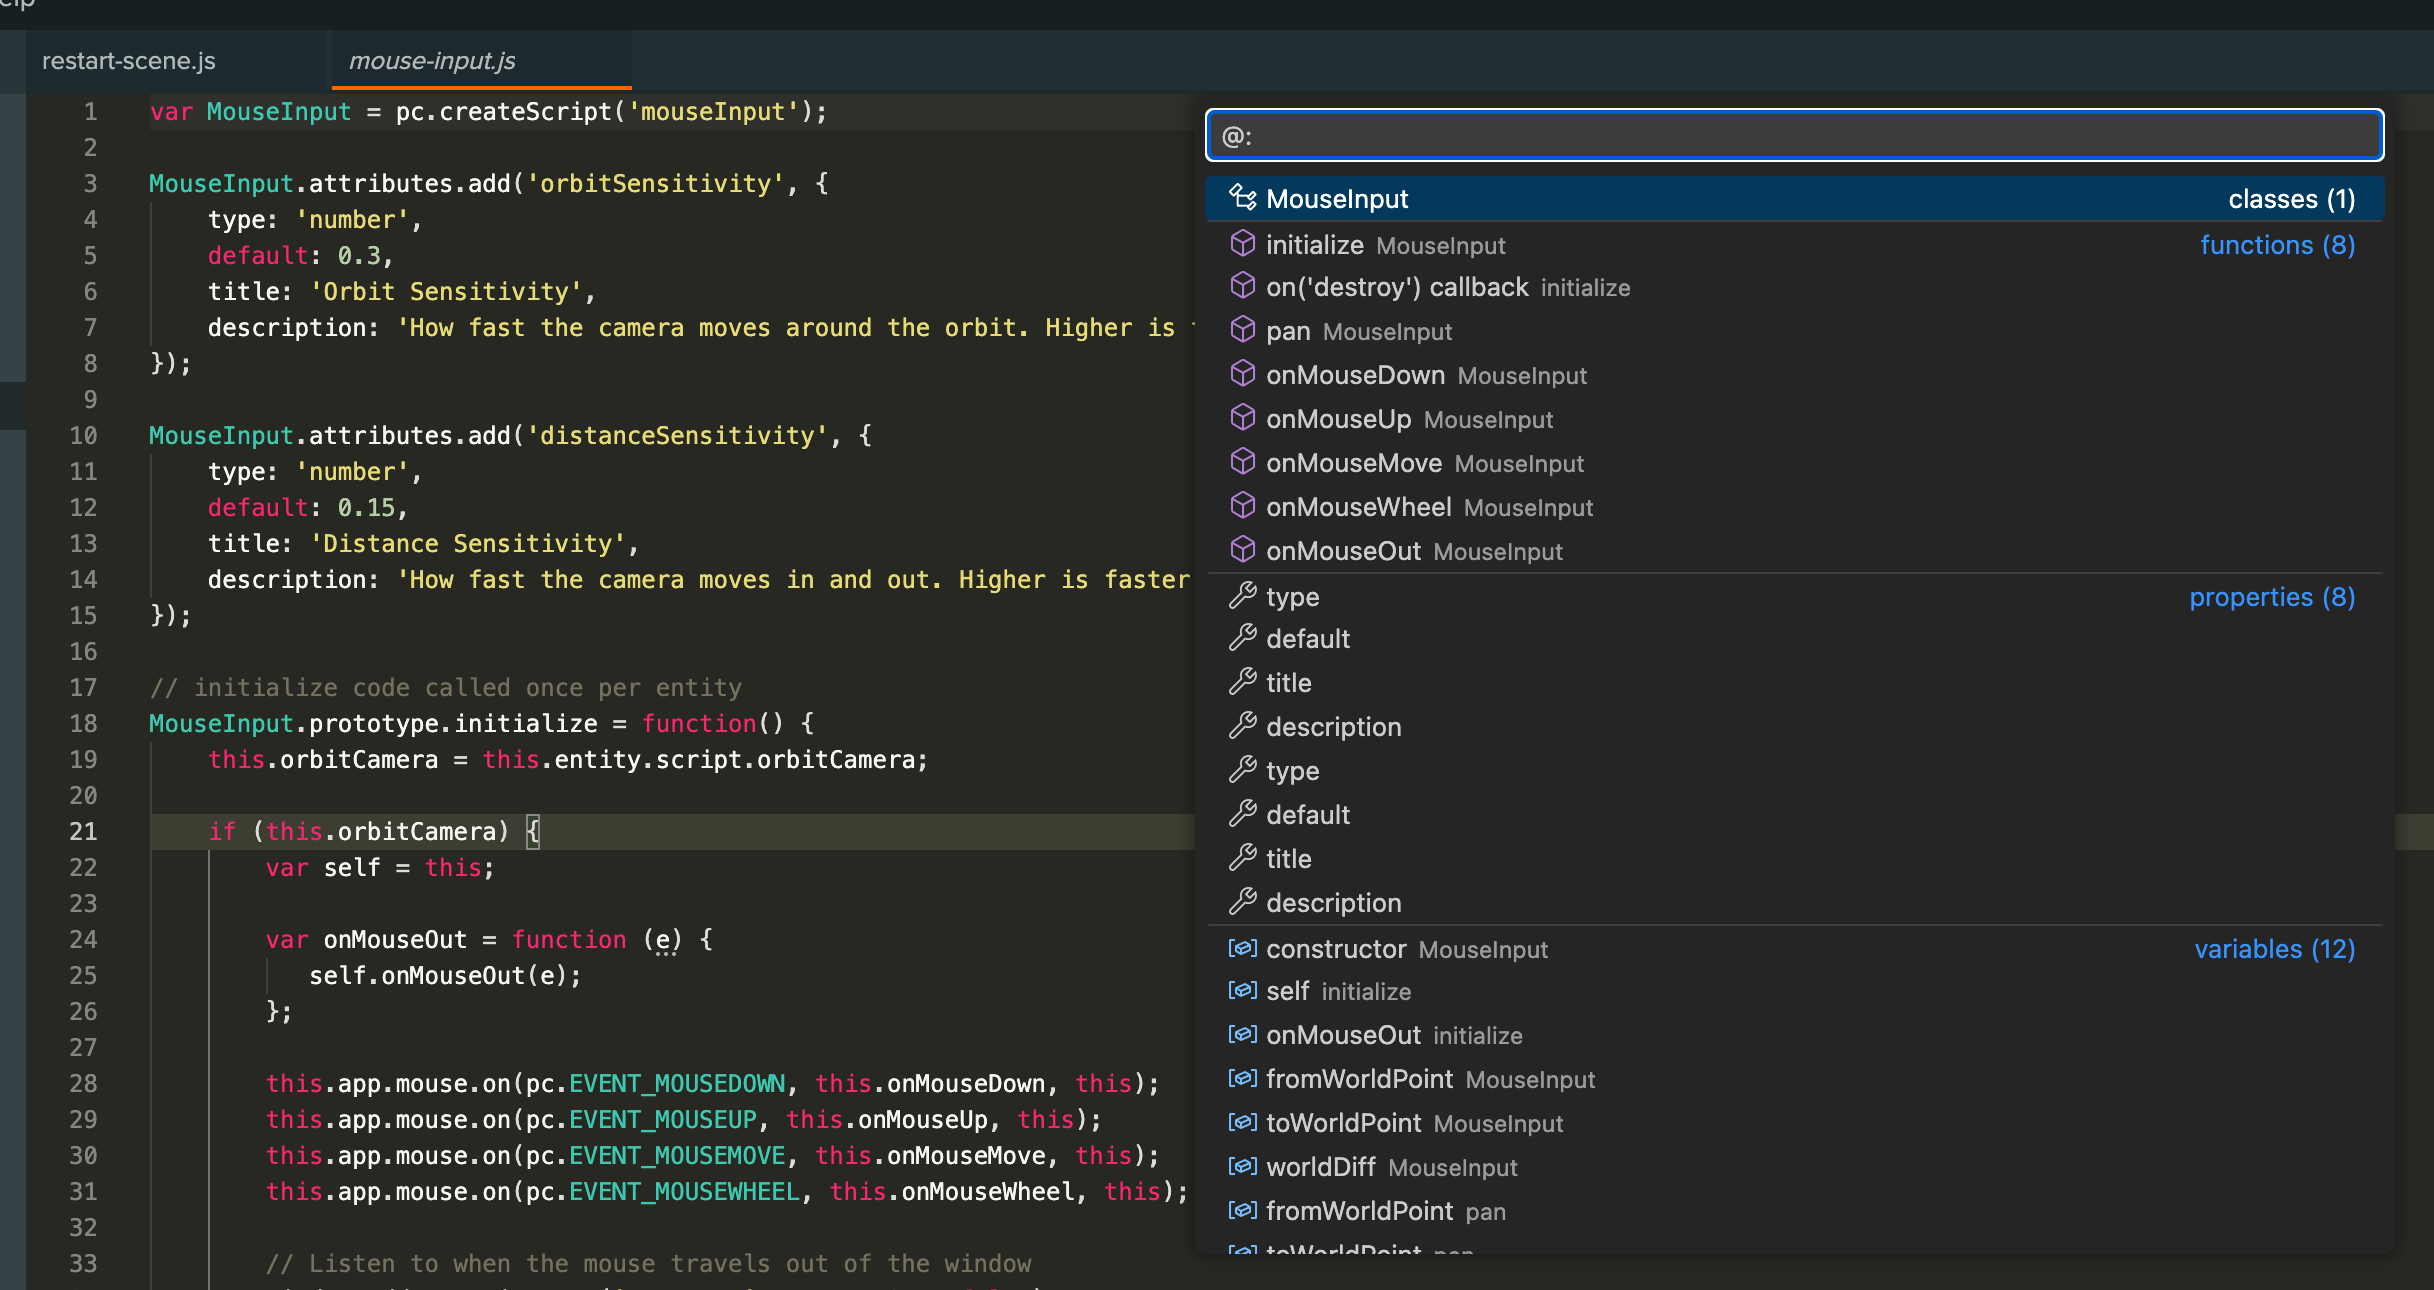Click the cube icon beside pan function
Image resolution: width=2434 pixels, height=1290 pixels.
(1242, 330)
